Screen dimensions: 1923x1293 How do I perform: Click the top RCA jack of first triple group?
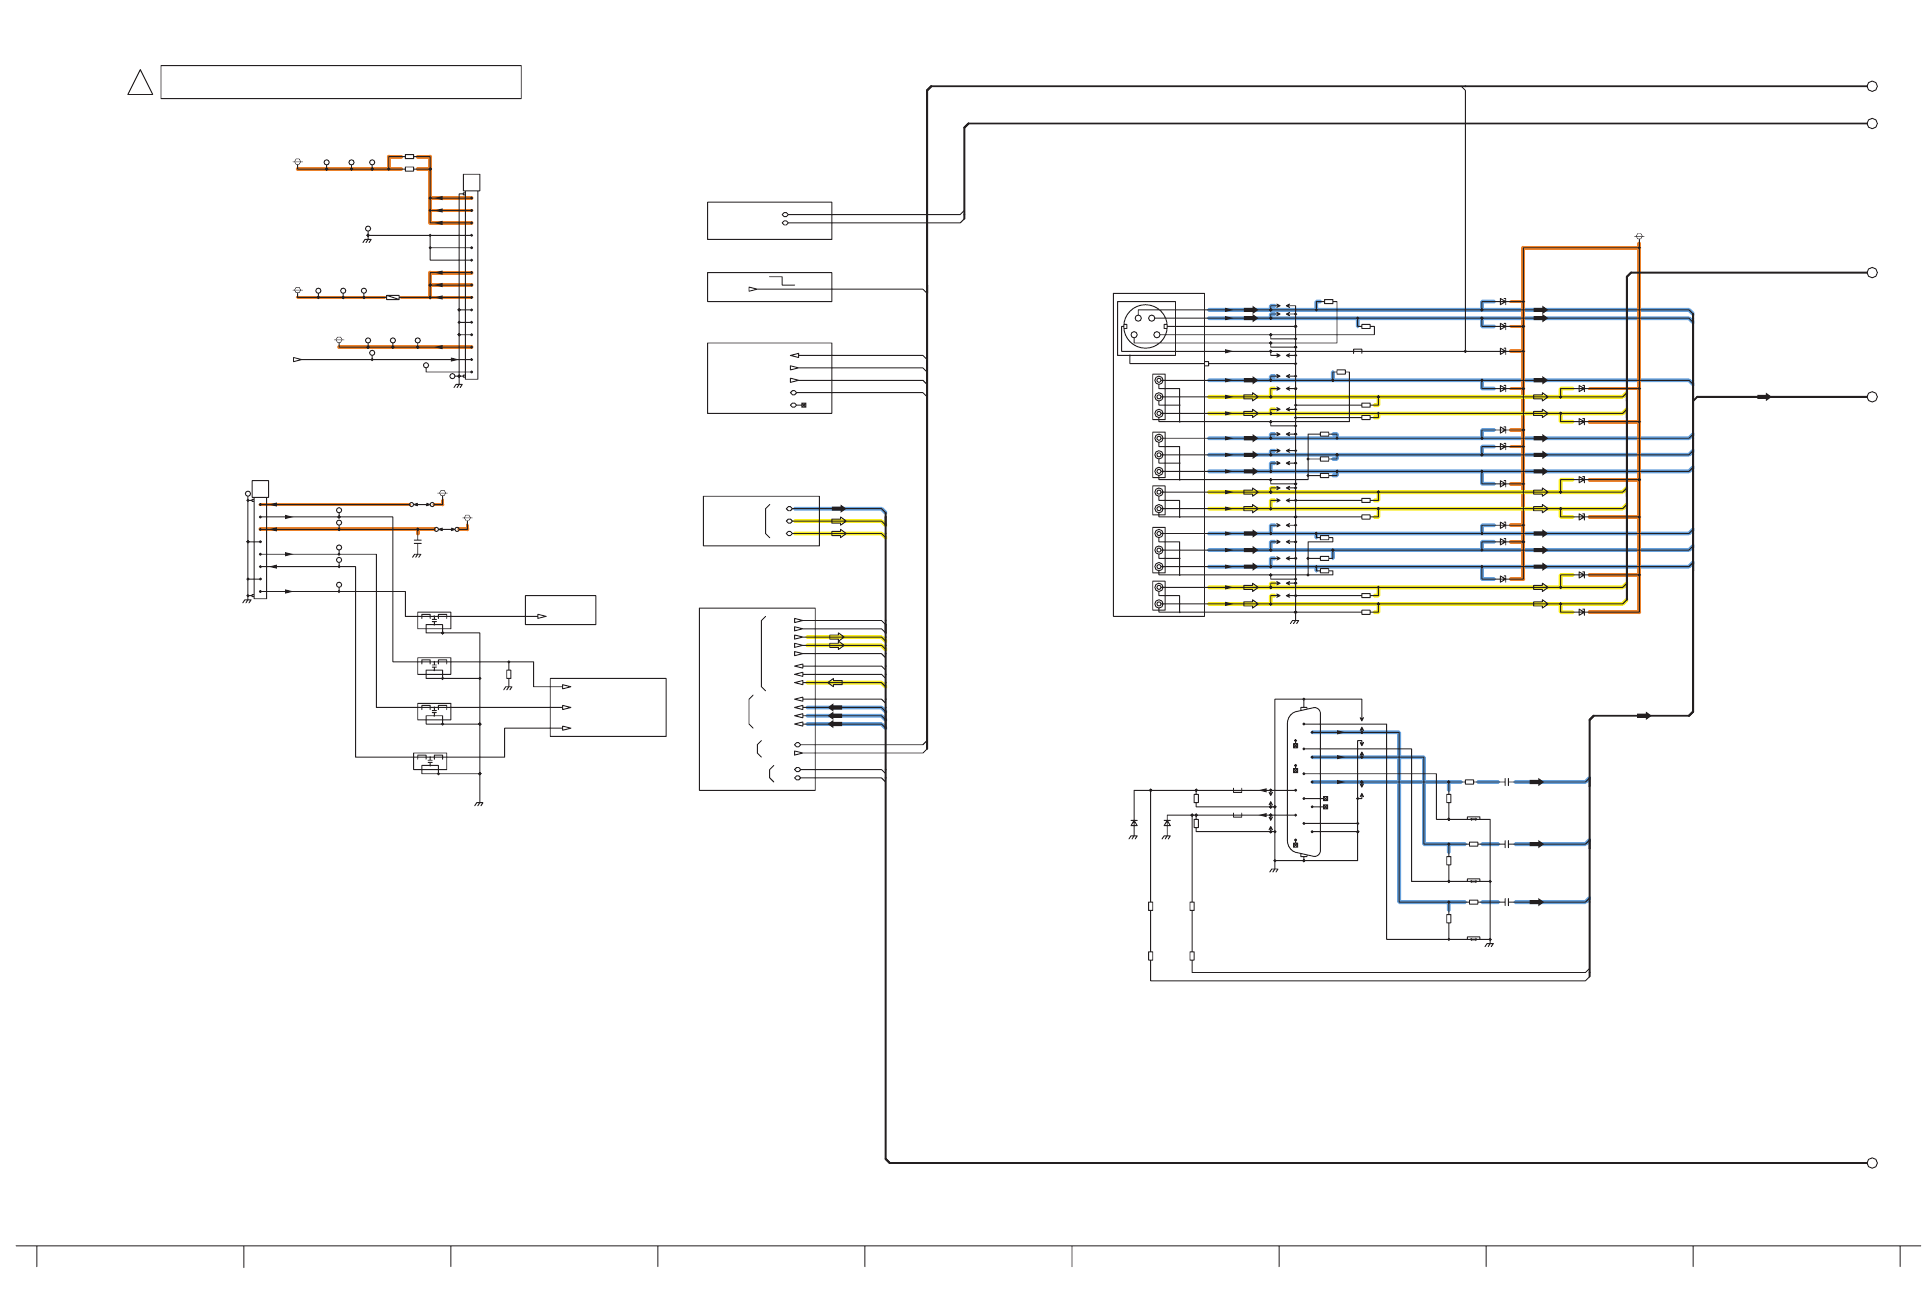pos(1159,381)
